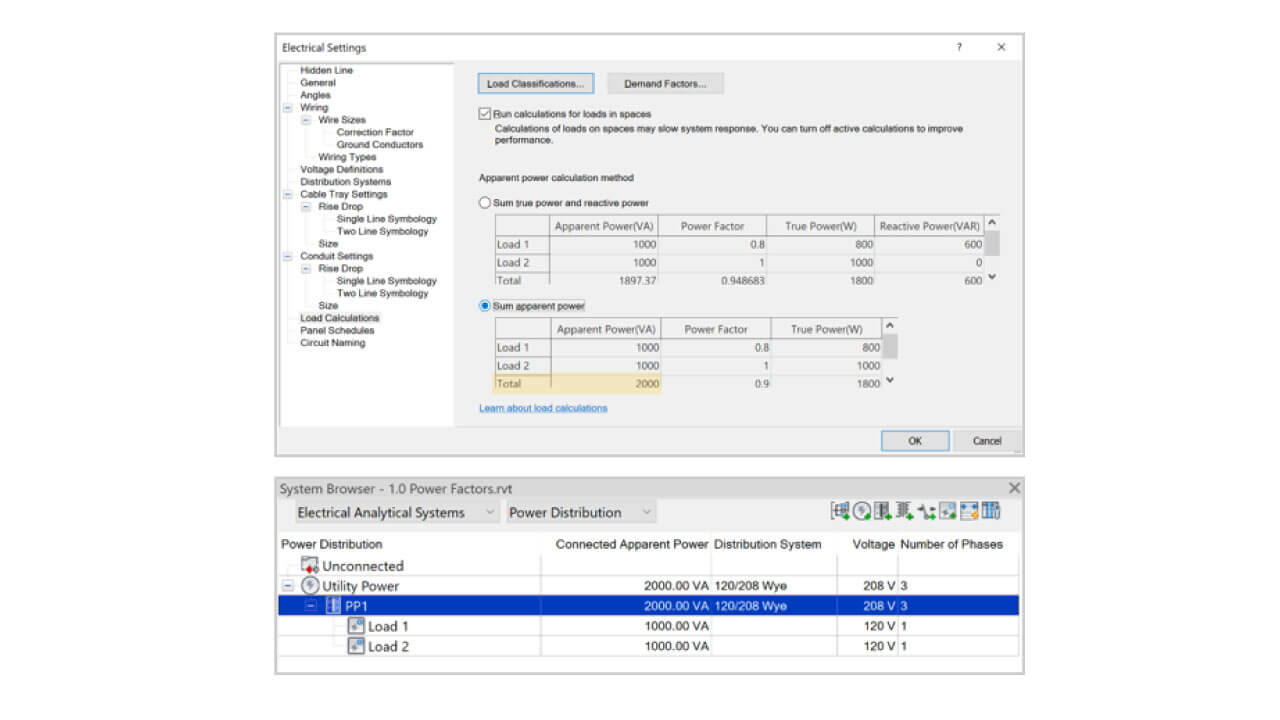Click the Number of Phases column header
The width and height of the screenshot is (1280, 720).
[952, 544]
